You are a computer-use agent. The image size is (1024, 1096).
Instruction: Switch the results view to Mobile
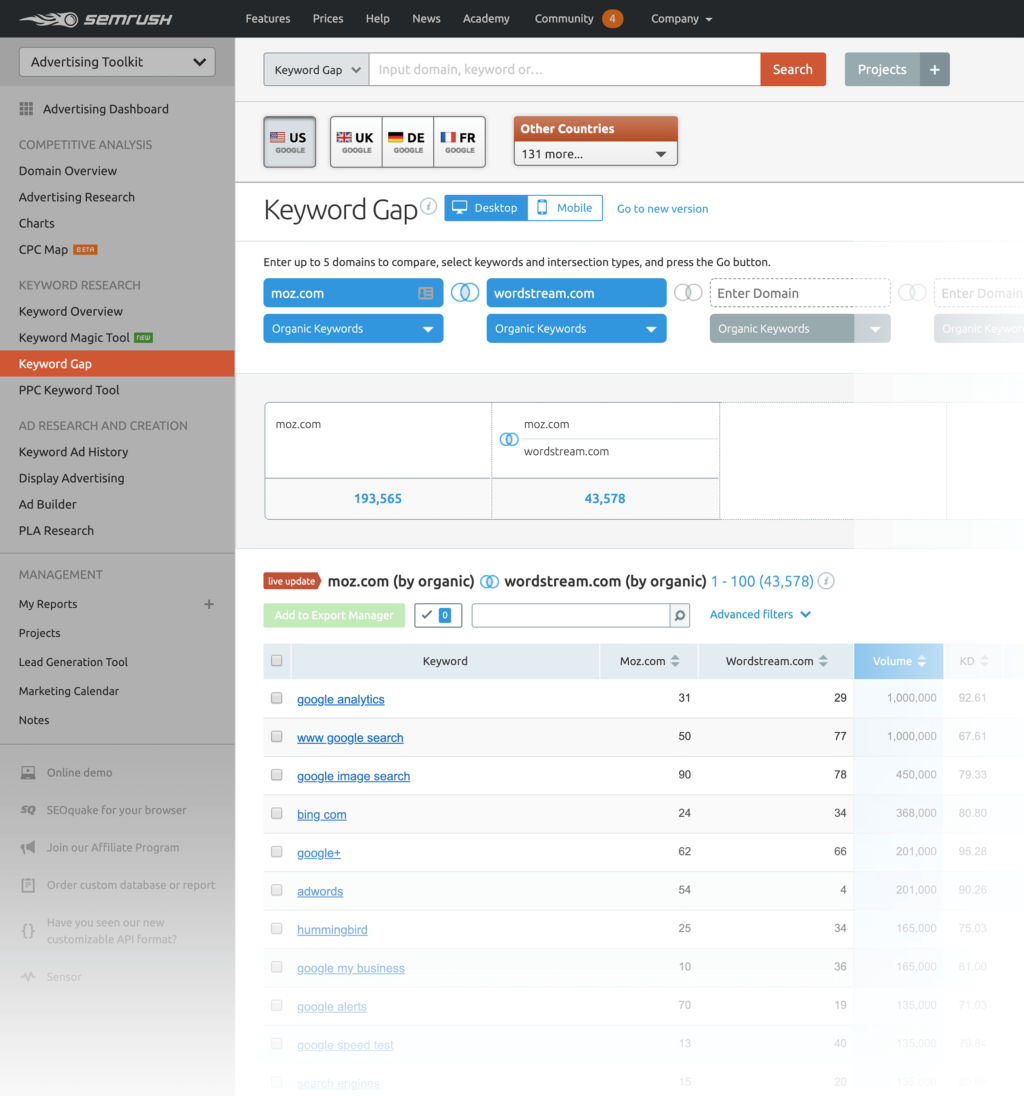tap(565, 207)
